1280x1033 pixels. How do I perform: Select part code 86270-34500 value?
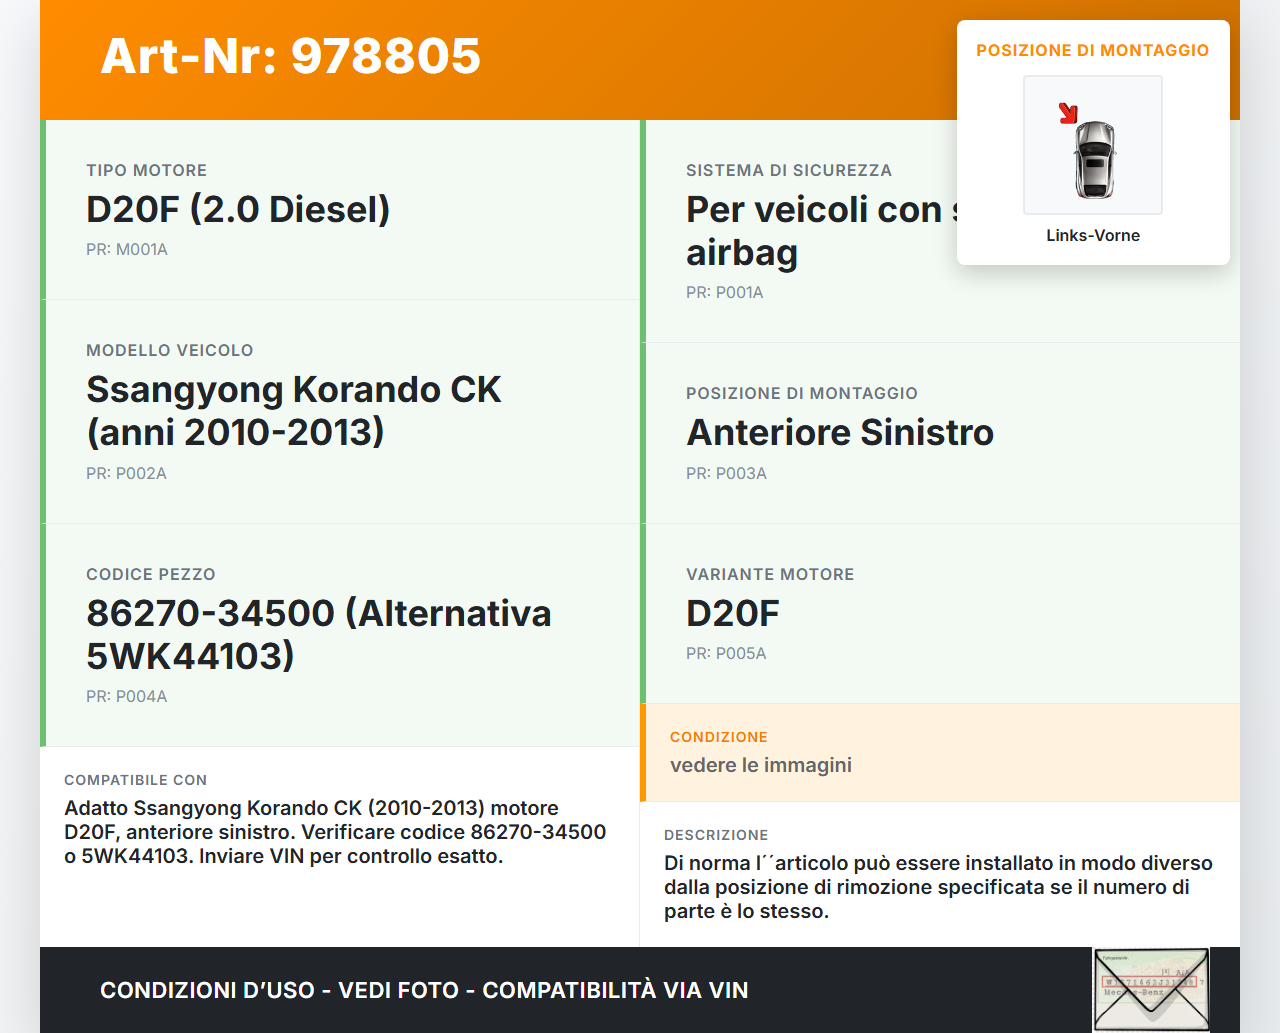coord(318,634)
